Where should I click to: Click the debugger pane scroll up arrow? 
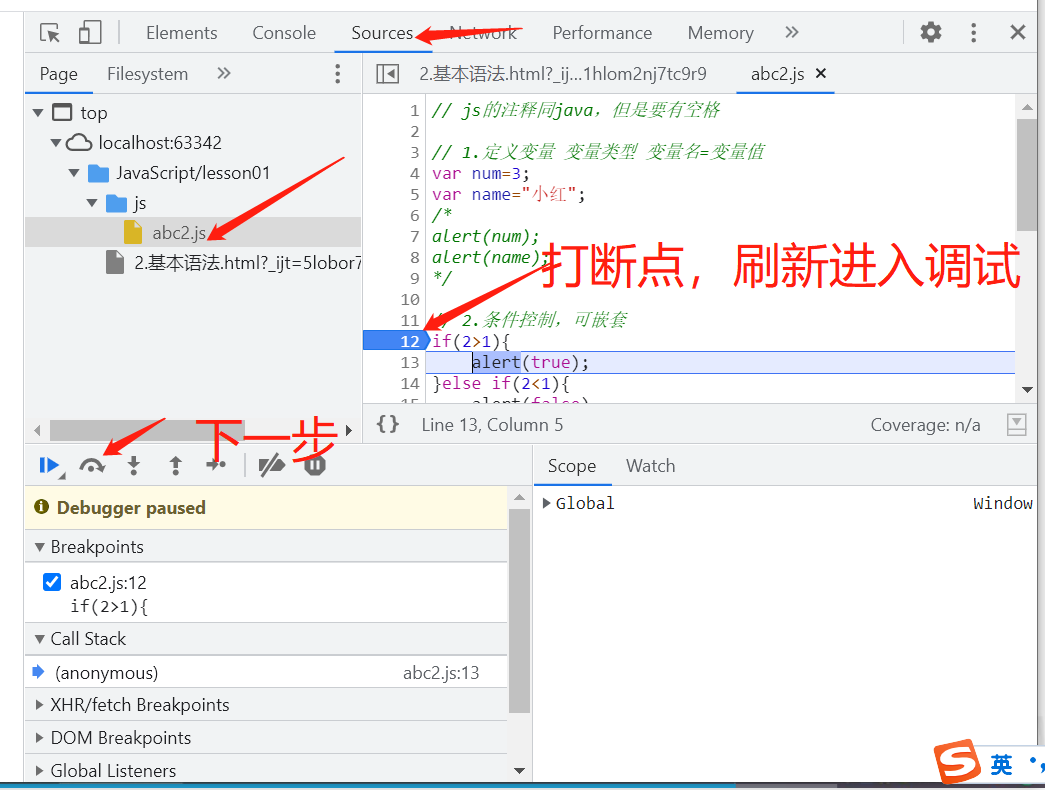click(520, 498)
